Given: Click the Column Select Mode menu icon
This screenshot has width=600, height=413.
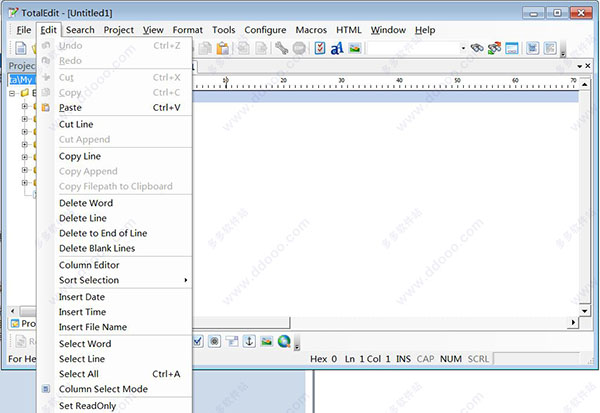Looking at the screenshot, I should tap(46, 389).
